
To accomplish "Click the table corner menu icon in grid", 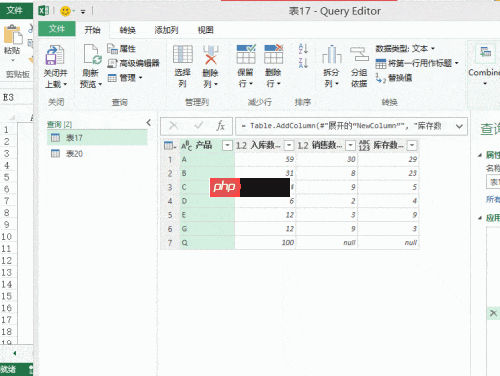I will 170,146.
